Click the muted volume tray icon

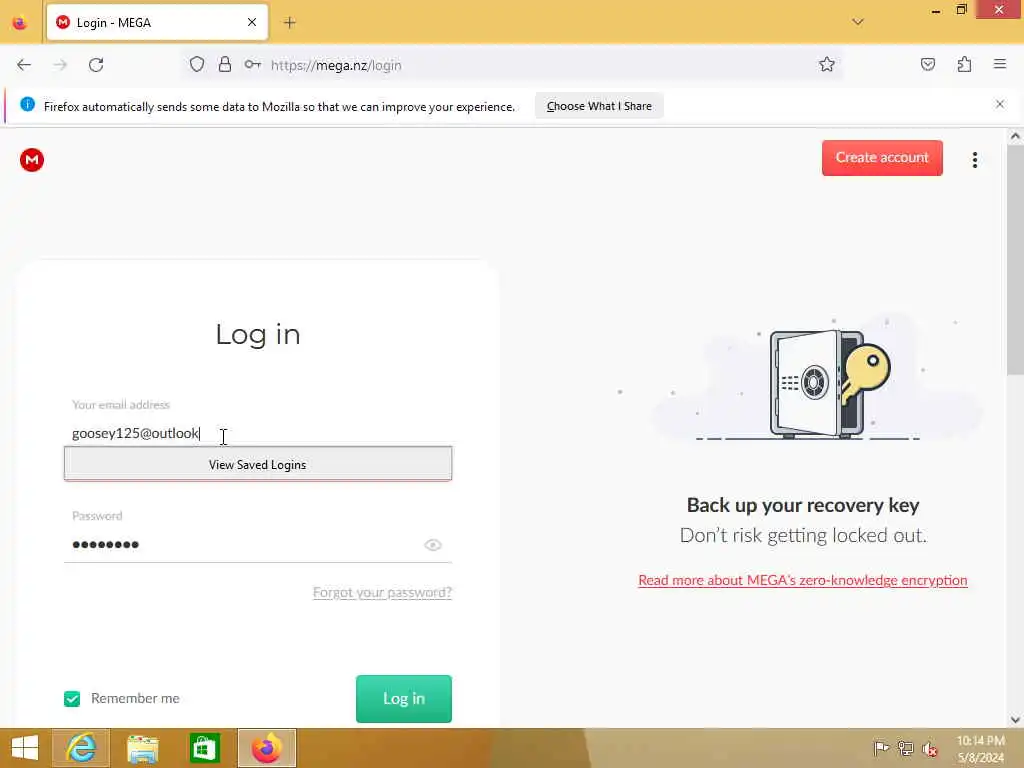[930, 749]
